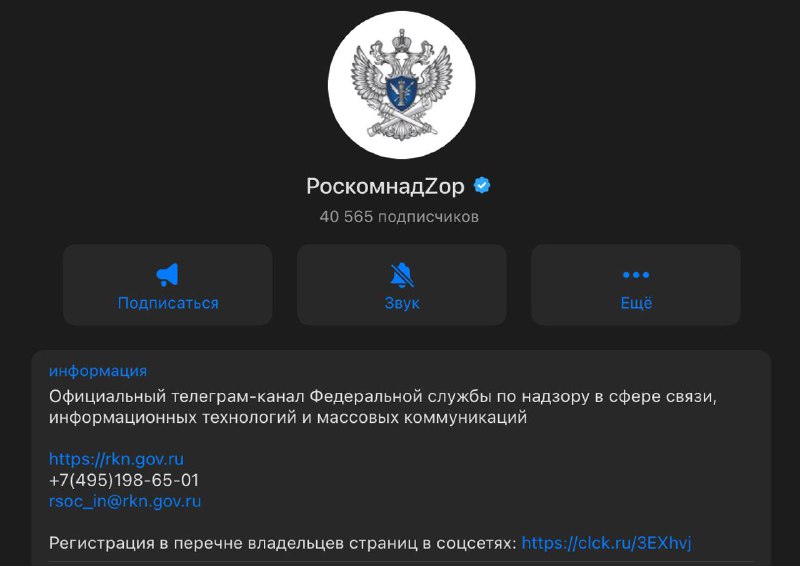Open the https://rkn.gov.ru link
This screenshot has height=566, width=800.
point(116,459)
